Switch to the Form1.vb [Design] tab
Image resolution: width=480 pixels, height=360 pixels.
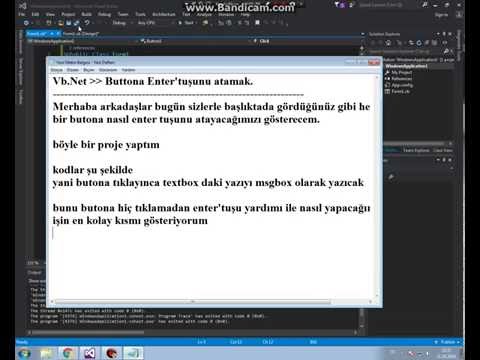pyautogui.click(x=80, y=34)
